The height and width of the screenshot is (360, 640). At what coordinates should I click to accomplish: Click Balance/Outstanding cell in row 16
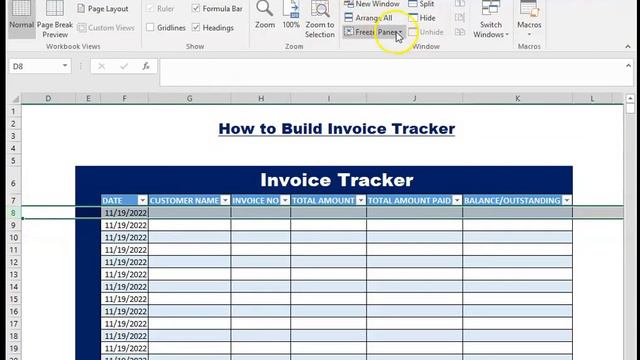point(518,311)
